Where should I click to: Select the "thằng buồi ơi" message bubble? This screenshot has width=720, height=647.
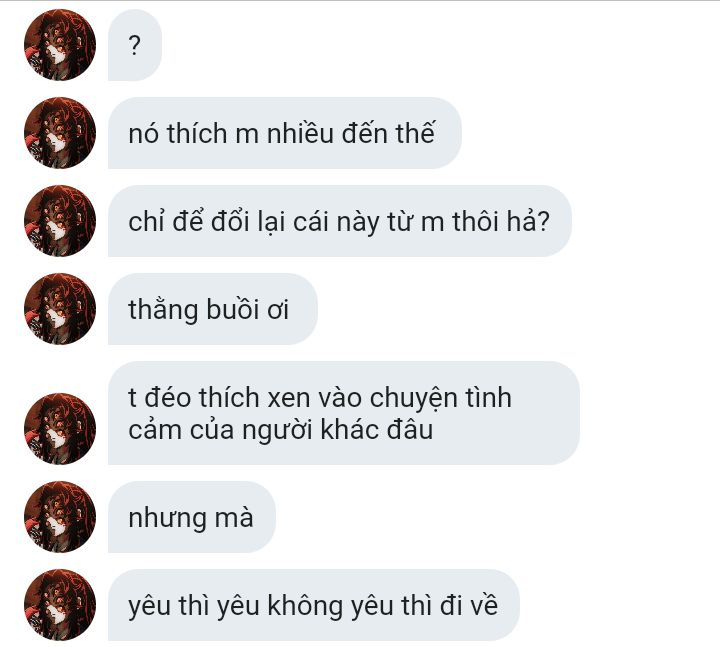pyautogui.click(x=213, y=309)
